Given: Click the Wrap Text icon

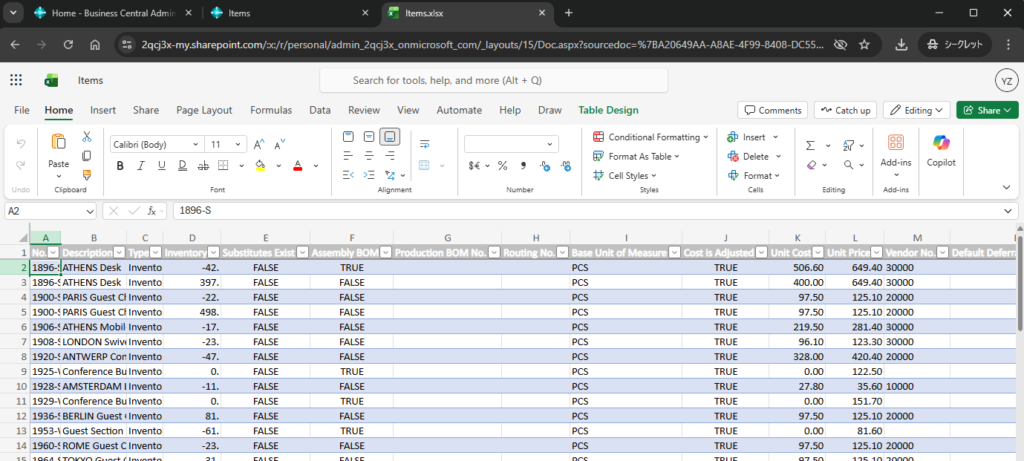Looking at the screenshot, I should 424,145.
